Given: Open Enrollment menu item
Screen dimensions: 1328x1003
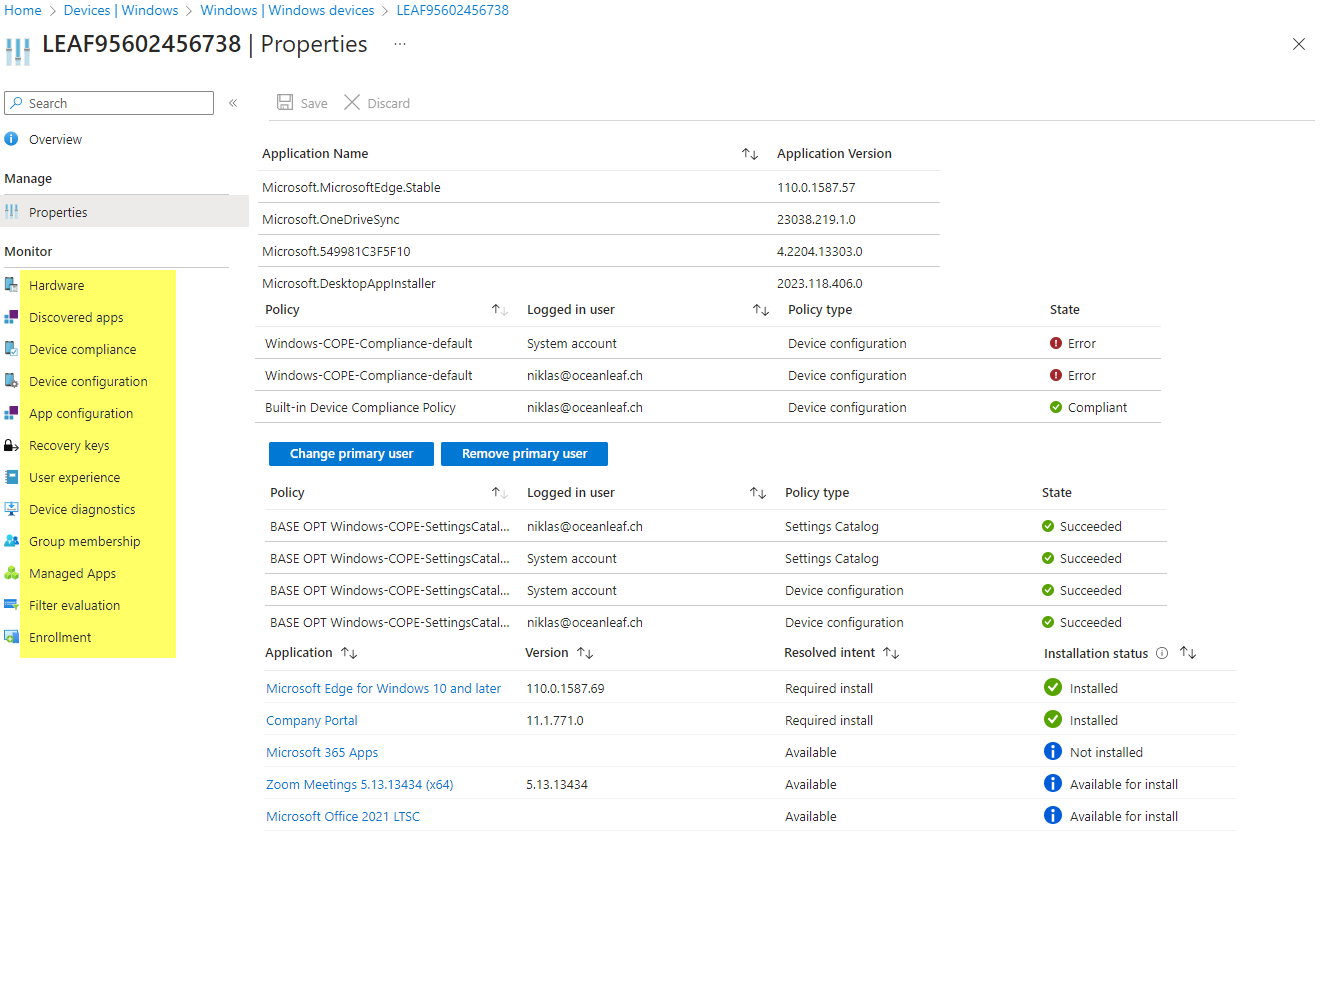Looking at the screenshot, I should pyautogui.click(x=60, y=637).
